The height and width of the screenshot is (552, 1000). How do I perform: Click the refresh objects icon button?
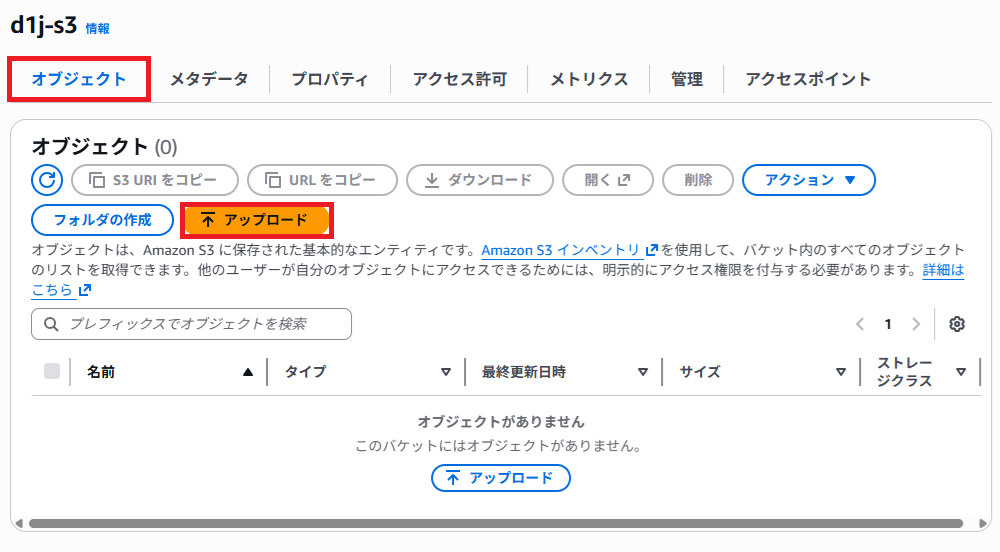tap(47, 180)
